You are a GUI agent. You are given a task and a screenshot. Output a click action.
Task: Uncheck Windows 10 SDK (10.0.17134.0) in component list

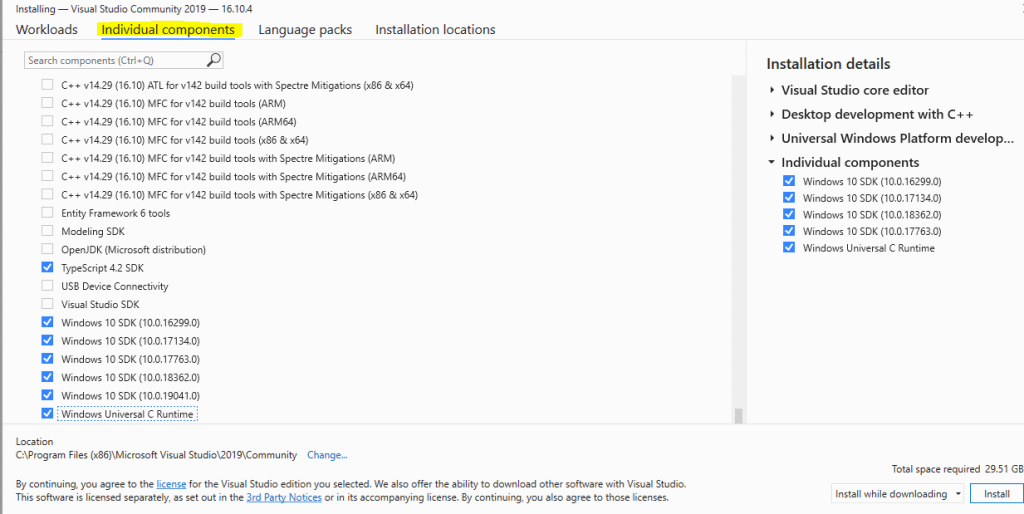pyautogui.click(x=47, y=340)
